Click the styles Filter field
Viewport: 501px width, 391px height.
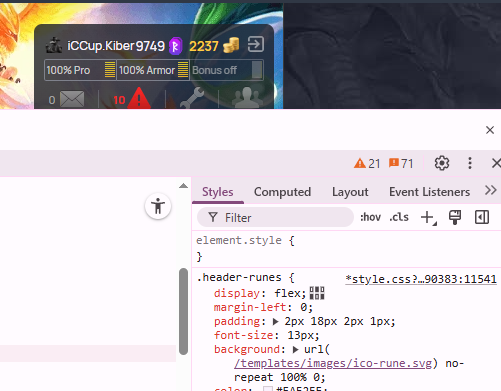point(275,217)
